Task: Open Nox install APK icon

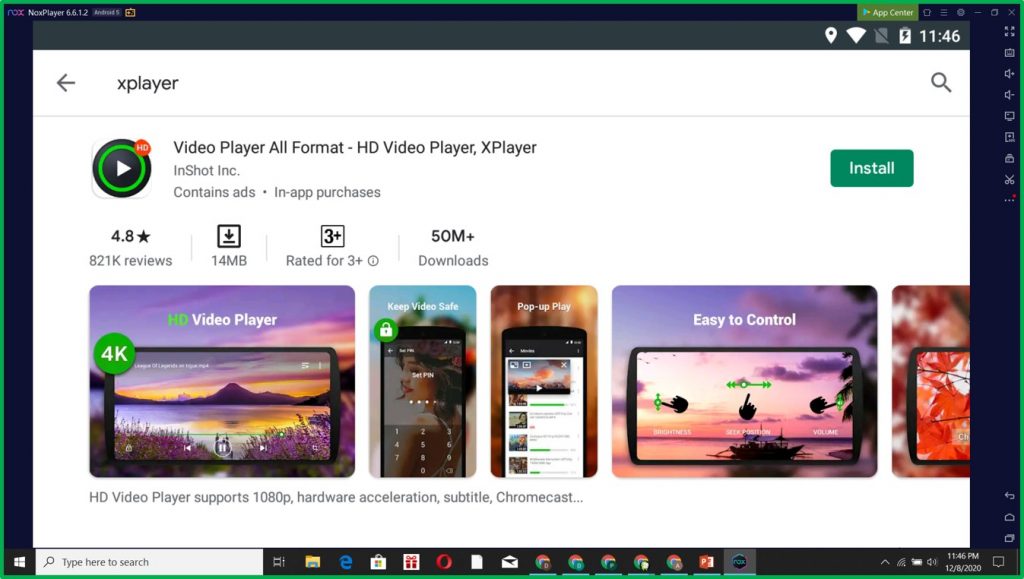Action: pos(1010,137)
